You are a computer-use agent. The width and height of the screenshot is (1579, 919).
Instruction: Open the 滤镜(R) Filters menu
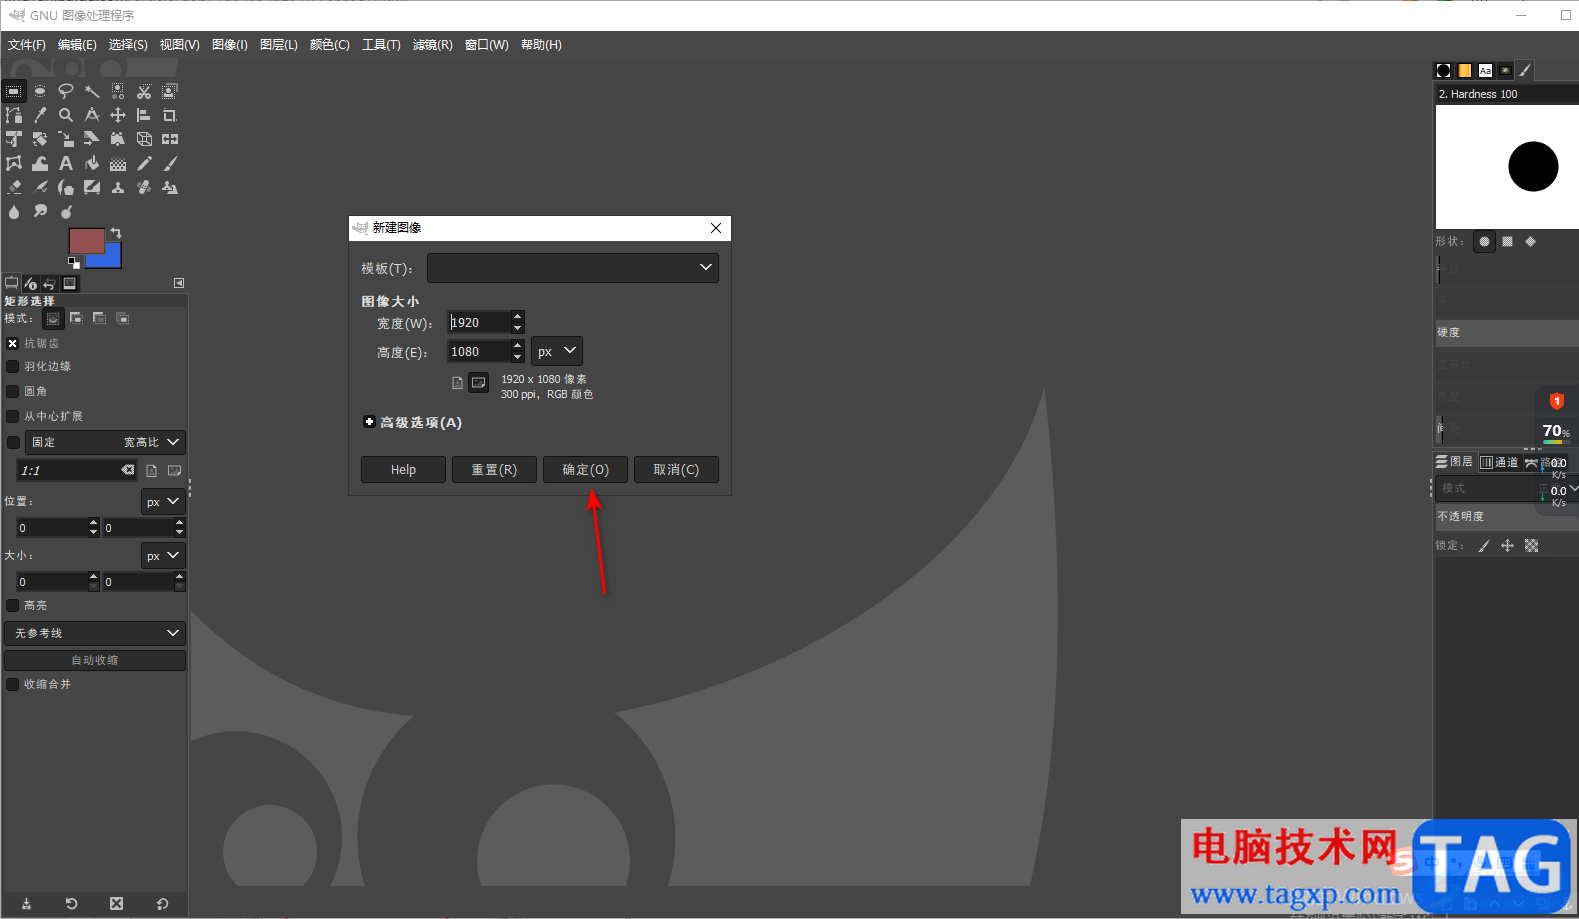[432, 45]
